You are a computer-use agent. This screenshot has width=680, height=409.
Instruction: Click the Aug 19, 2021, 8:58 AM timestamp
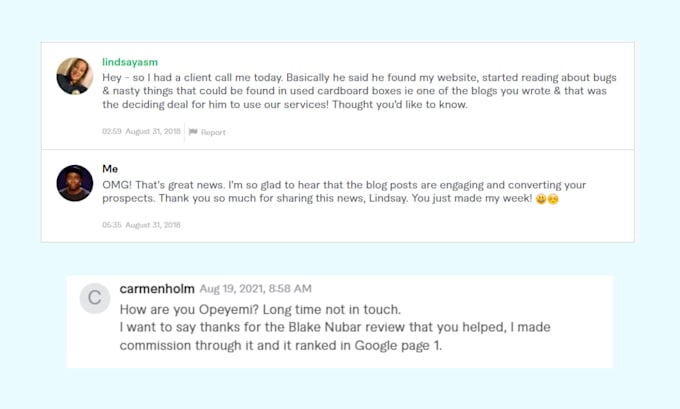[255, 289]
